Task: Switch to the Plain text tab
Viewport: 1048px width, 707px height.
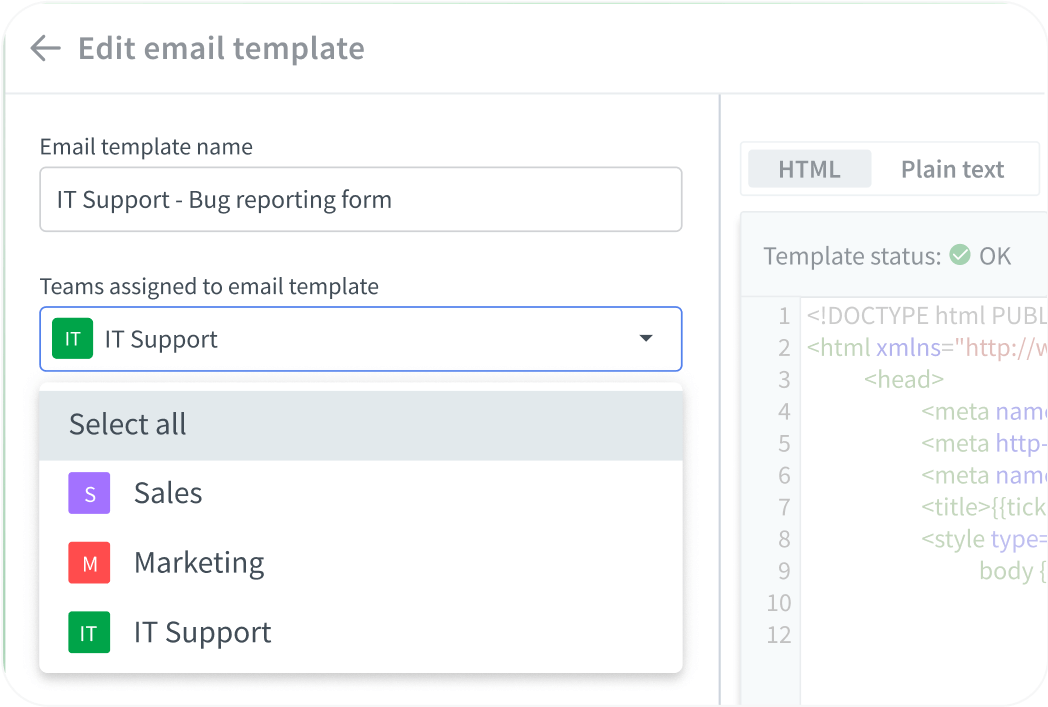Action: point(952,168)
